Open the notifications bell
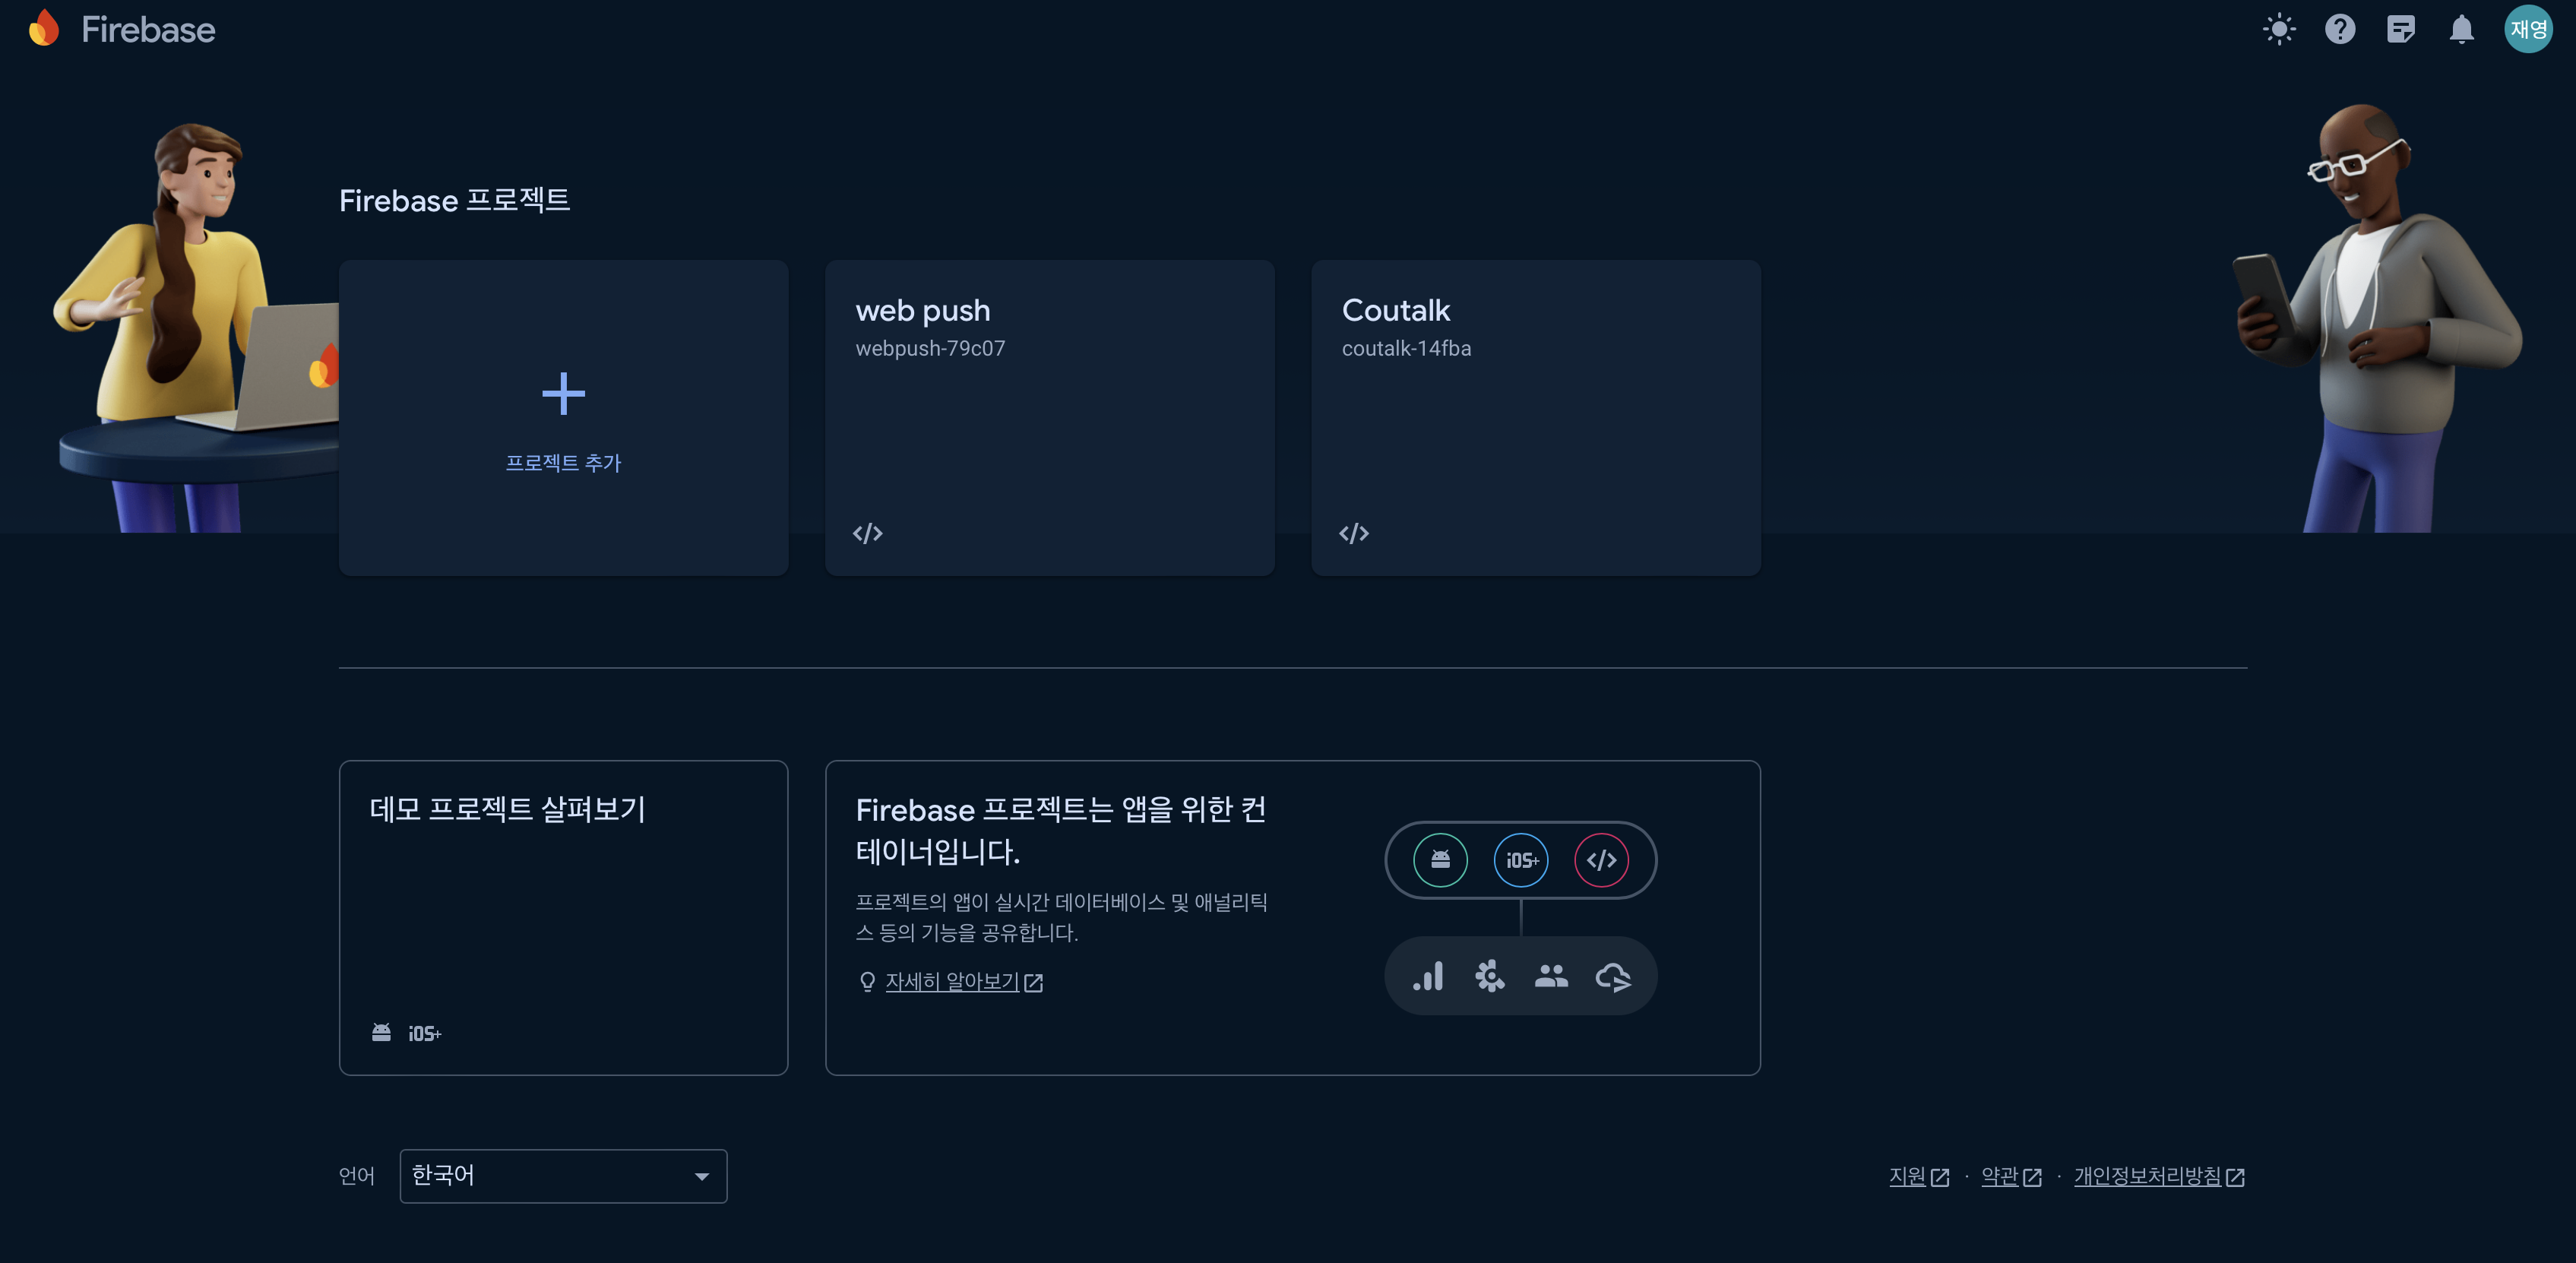 pyautogui.click(x=2462, y=29)
